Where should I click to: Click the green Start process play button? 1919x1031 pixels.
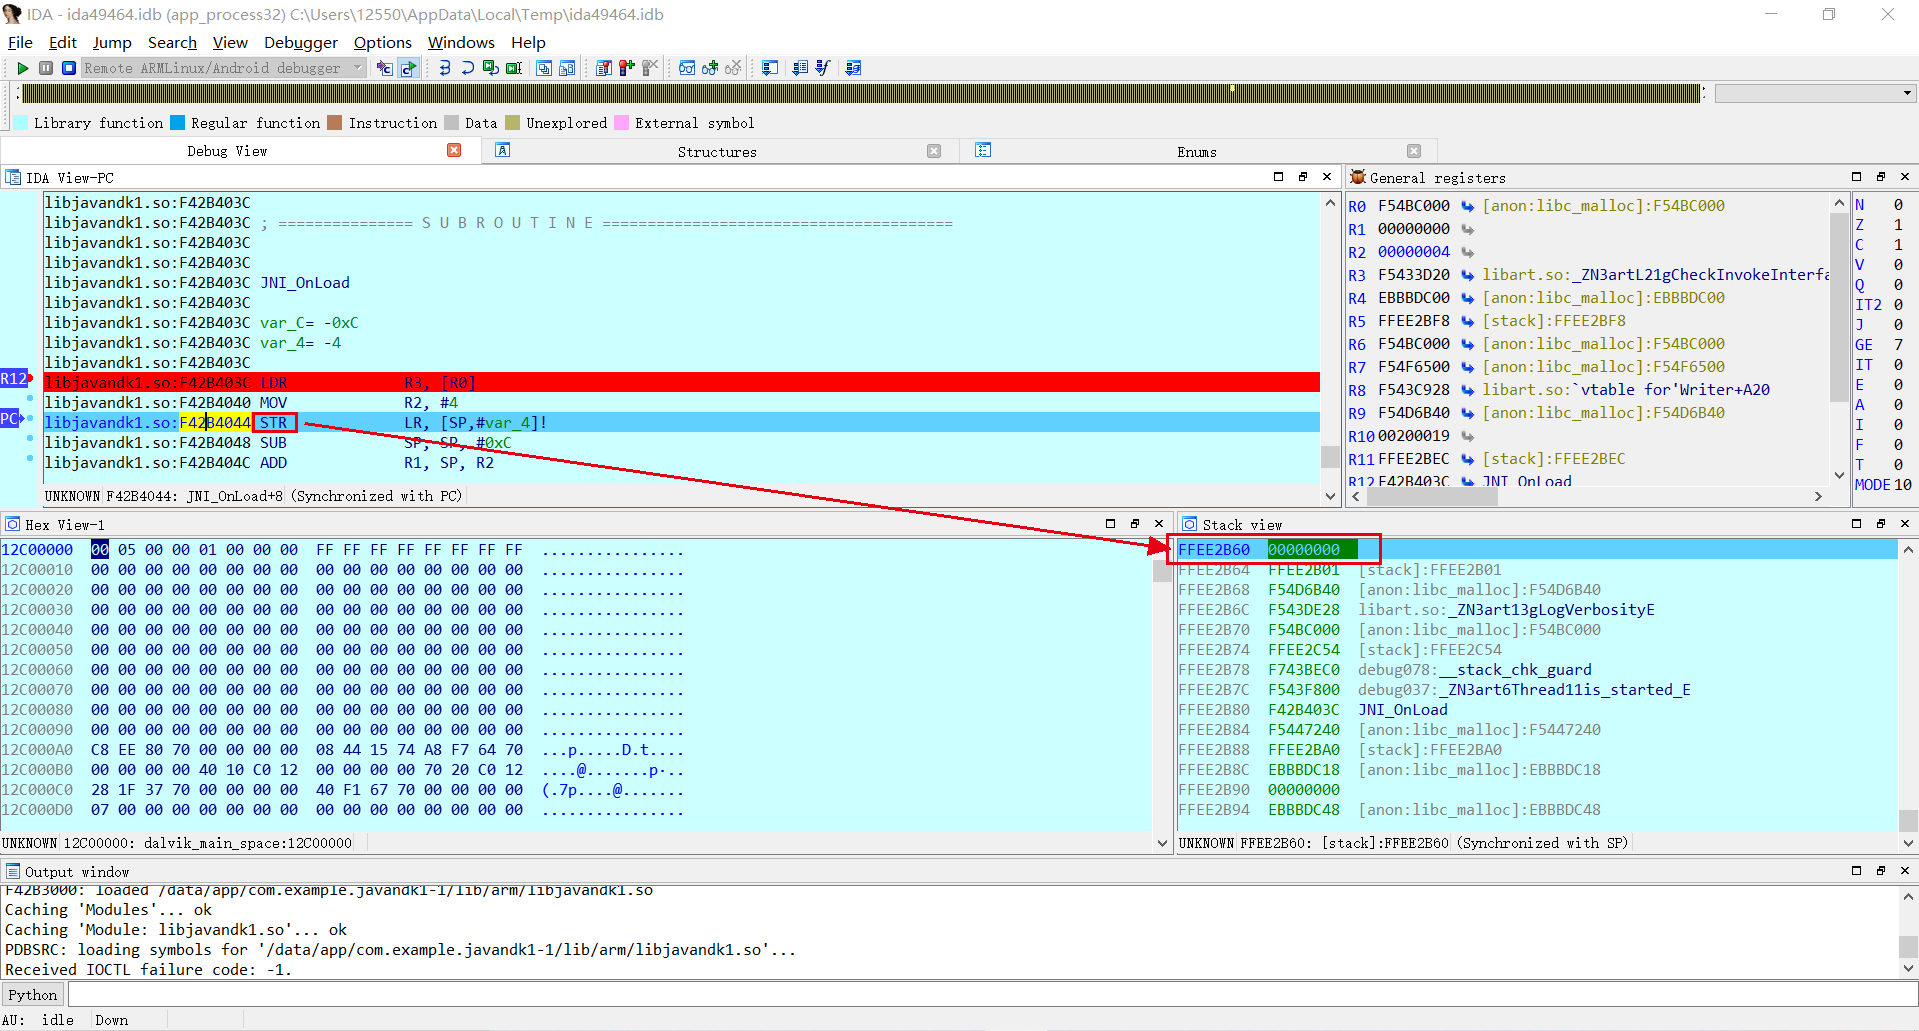pos(22,68)
